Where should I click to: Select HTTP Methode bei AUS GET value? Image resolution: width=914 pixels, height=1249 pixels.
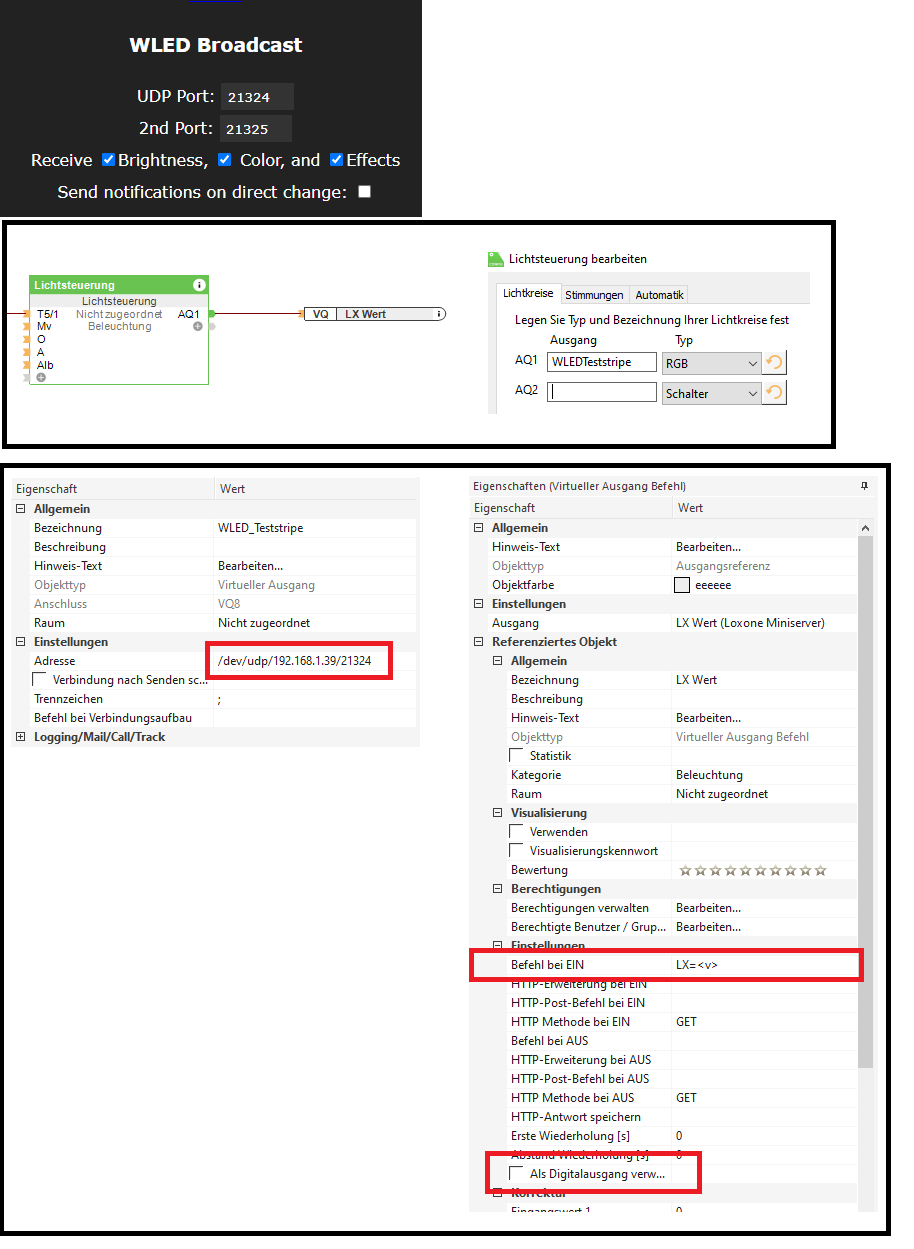[x=686, y=1098]
